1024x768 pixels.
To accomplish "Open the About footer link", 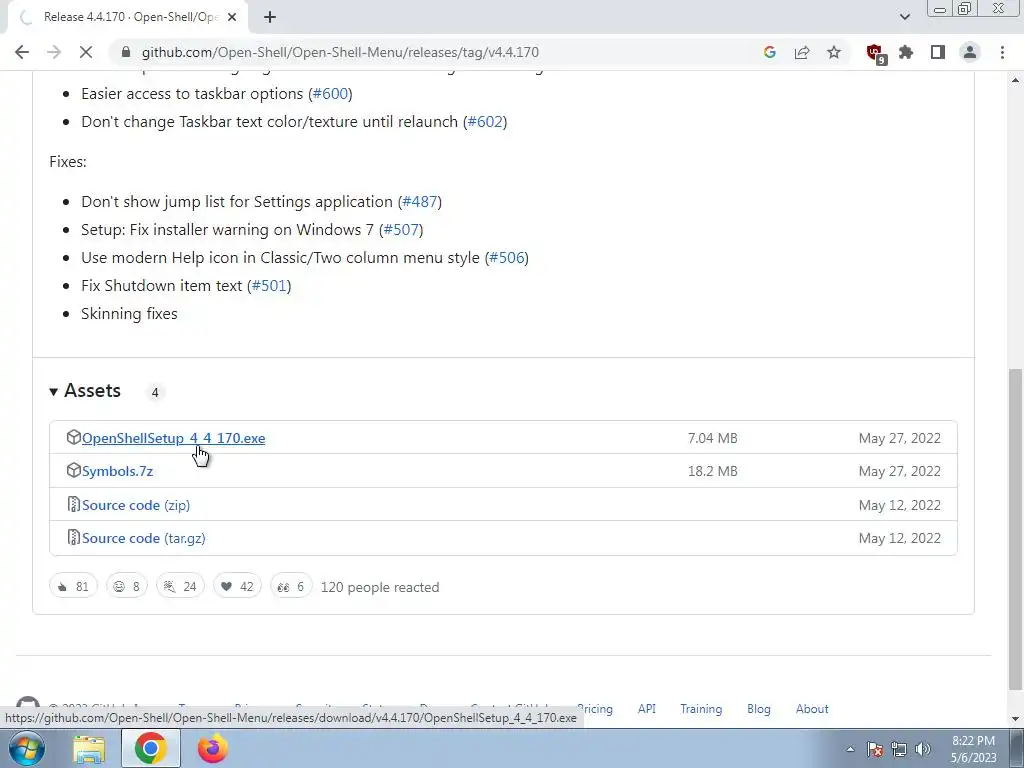I will [x=812, y=709].
